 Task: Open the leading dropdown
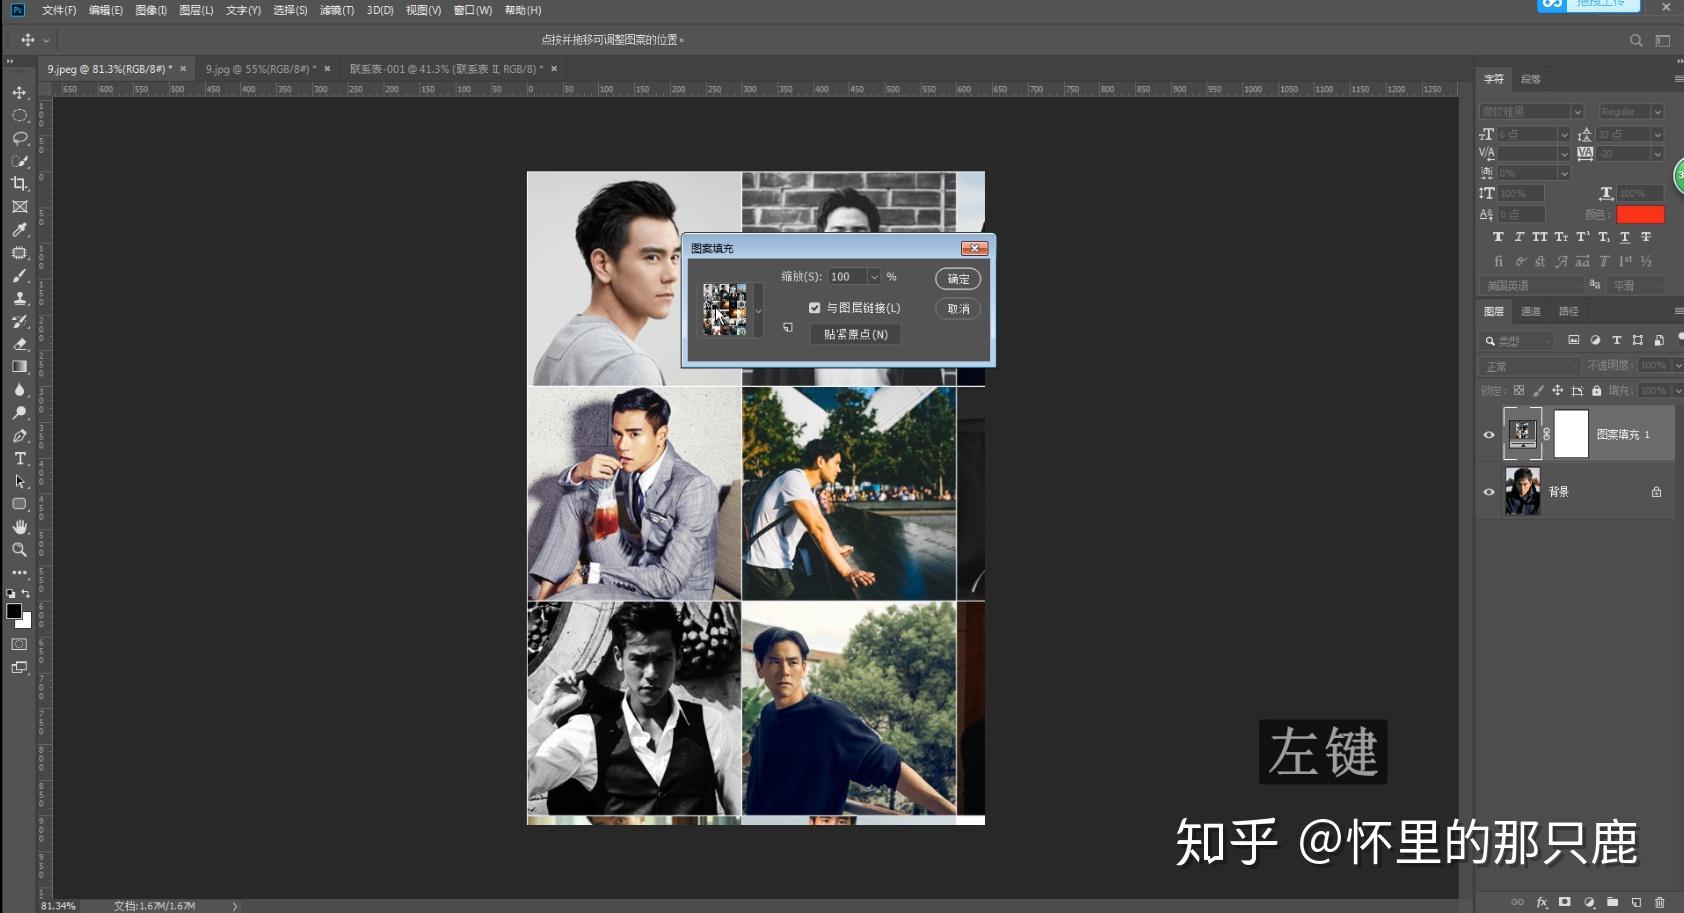pos(1657,134)
